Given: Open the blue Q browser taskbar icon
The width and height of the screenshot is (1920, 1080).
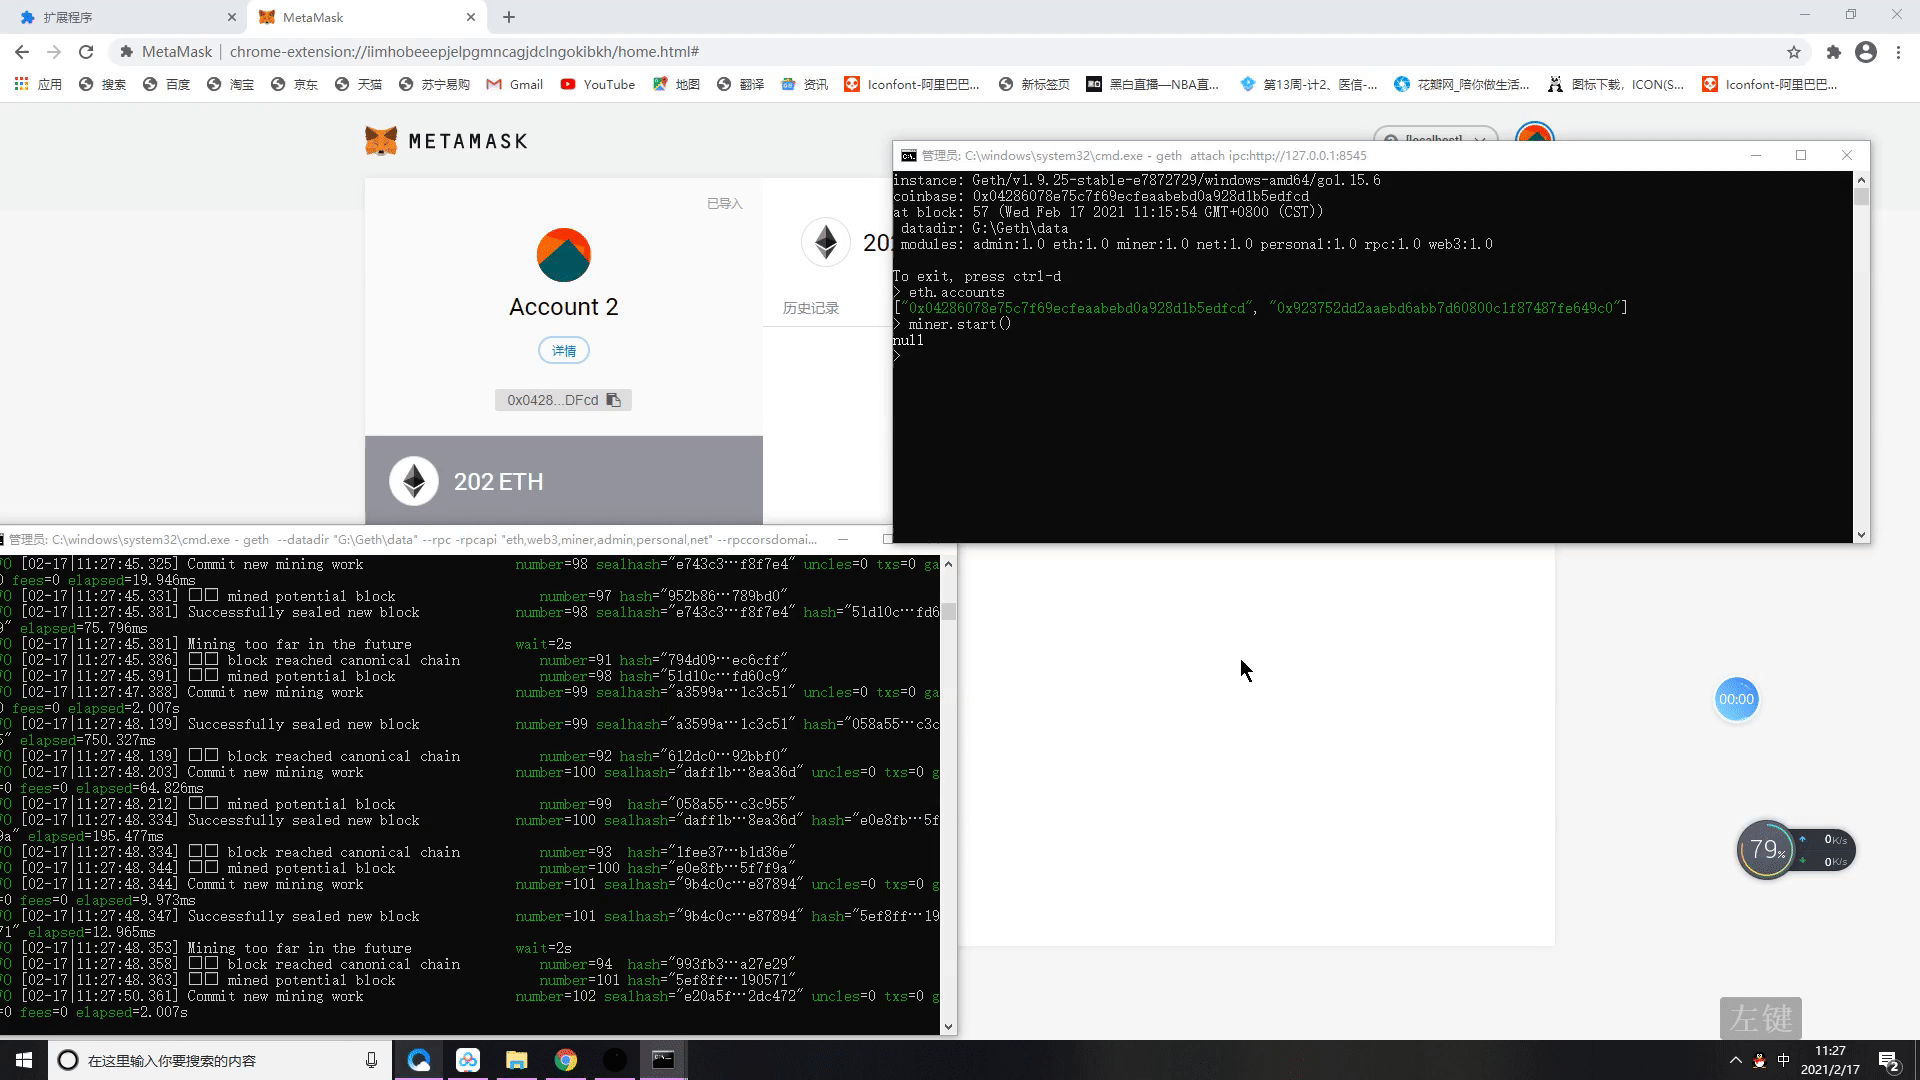Looking at the screenshot, I should coord(419,1060).
